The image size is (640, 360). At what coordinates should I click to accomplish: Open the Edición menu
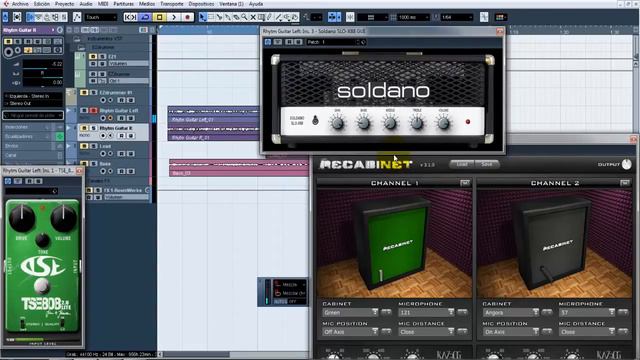tap(42, 4)
